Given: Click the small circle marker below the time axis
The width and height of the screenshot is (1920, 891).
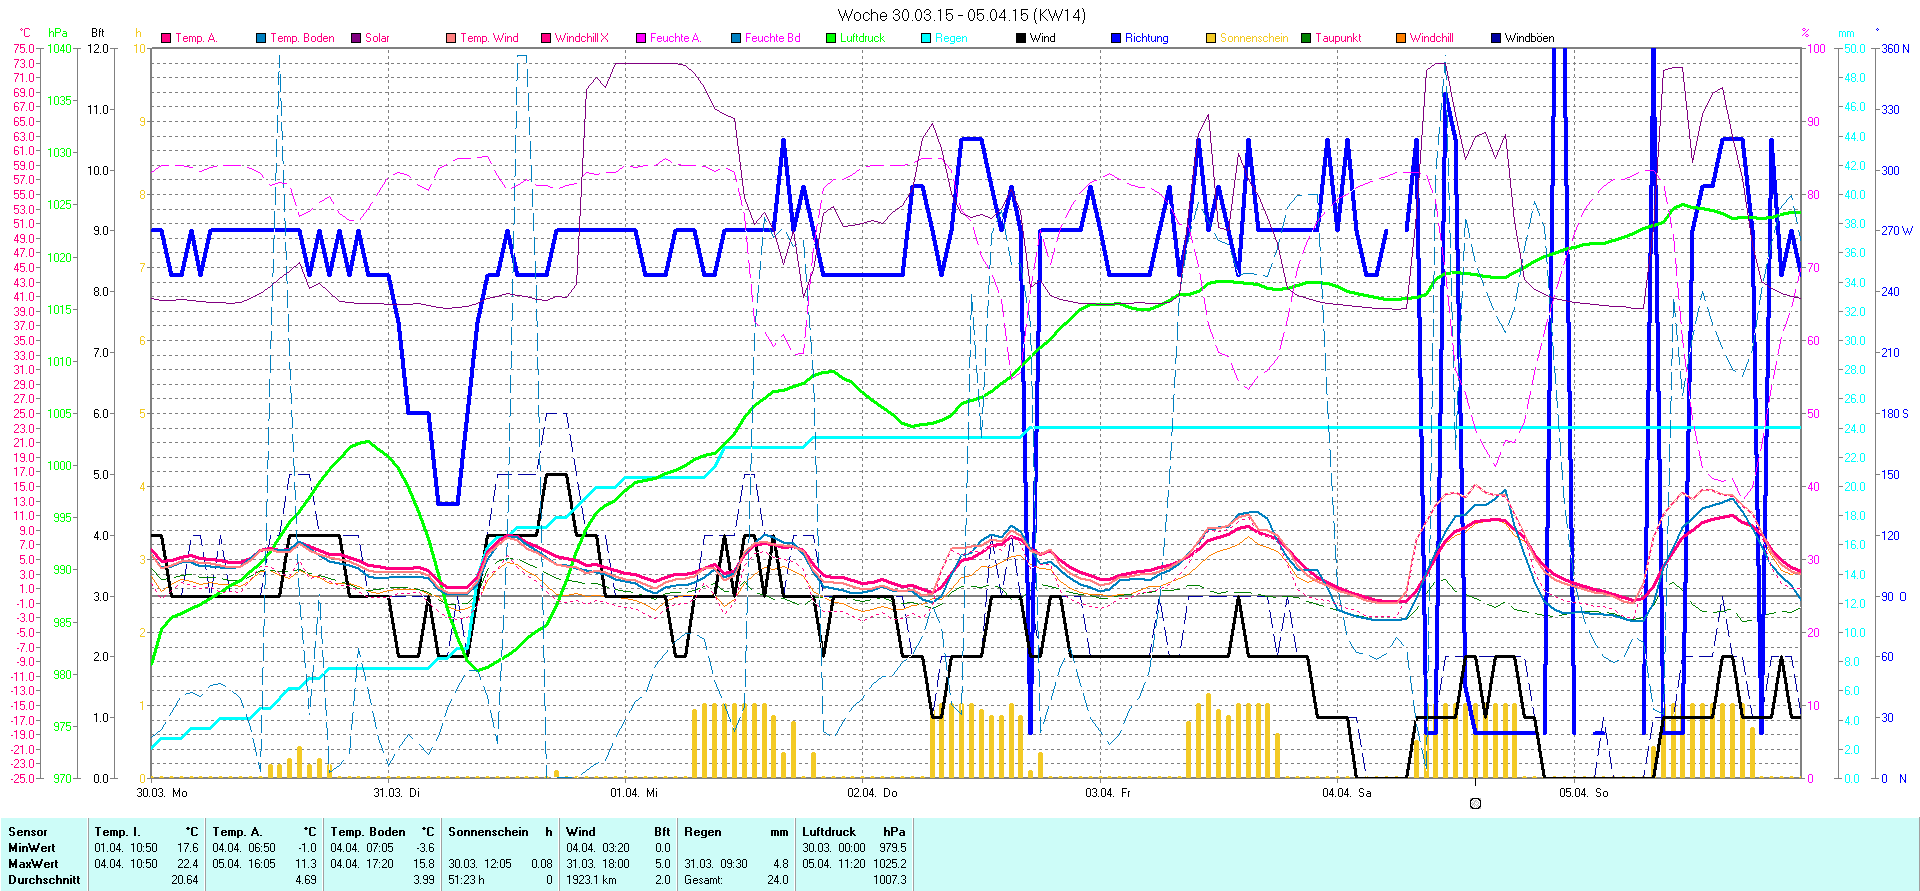Looking at the screenshot, I should coord(1475,803).
